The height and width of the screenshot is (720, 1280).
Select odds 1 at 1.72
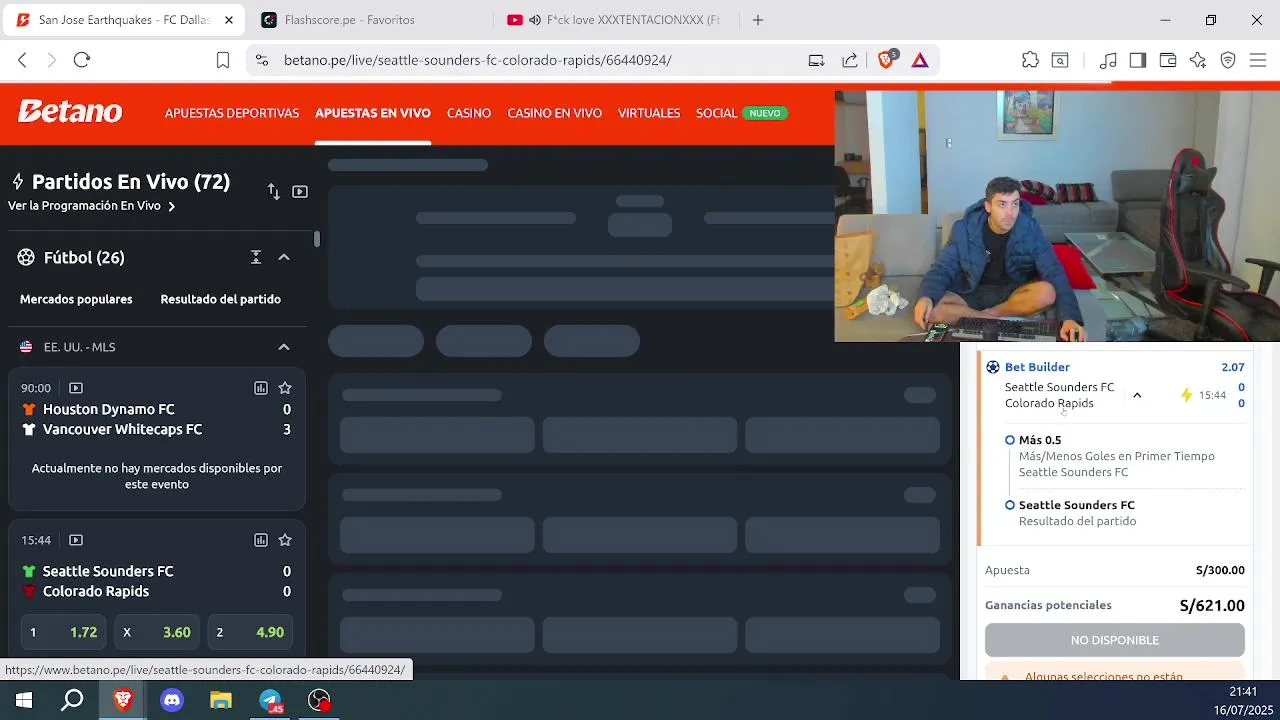point(63,632)
